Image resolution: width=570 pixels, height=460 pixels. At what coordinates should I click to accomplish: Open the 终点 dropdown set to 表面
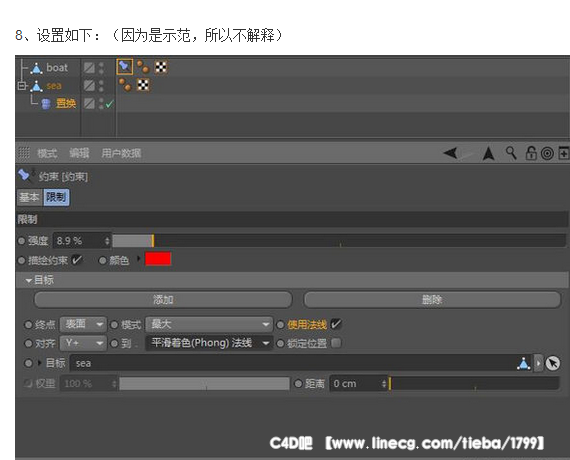[x=83, y=324]
